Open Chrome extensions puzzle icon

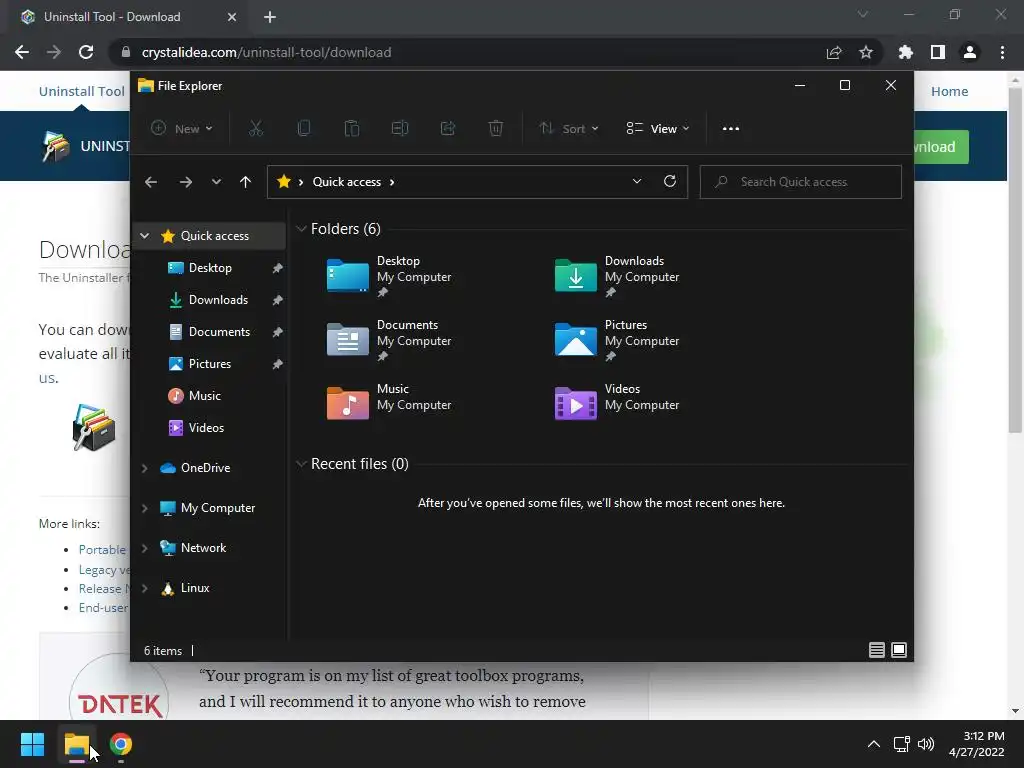[x=906, y=52]
